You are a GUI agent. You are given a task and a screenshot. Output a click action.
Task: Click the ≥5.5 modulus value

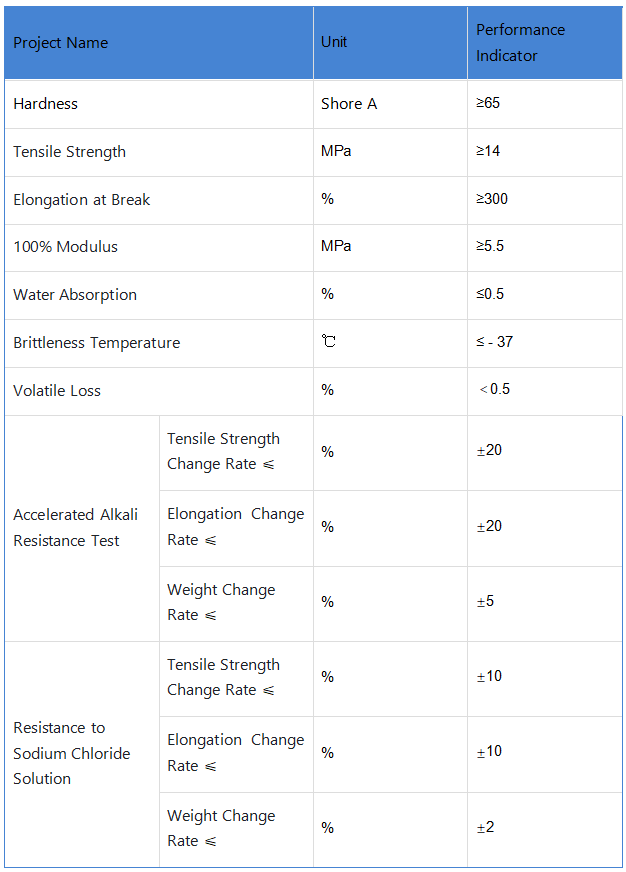(x=490, y=246)
